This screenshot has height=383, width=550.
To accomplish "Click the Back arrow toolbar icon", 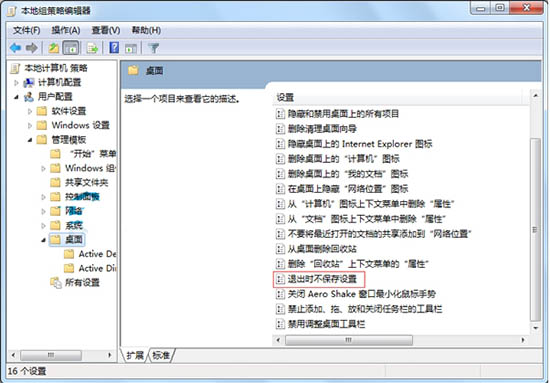I will click(15, 48).
